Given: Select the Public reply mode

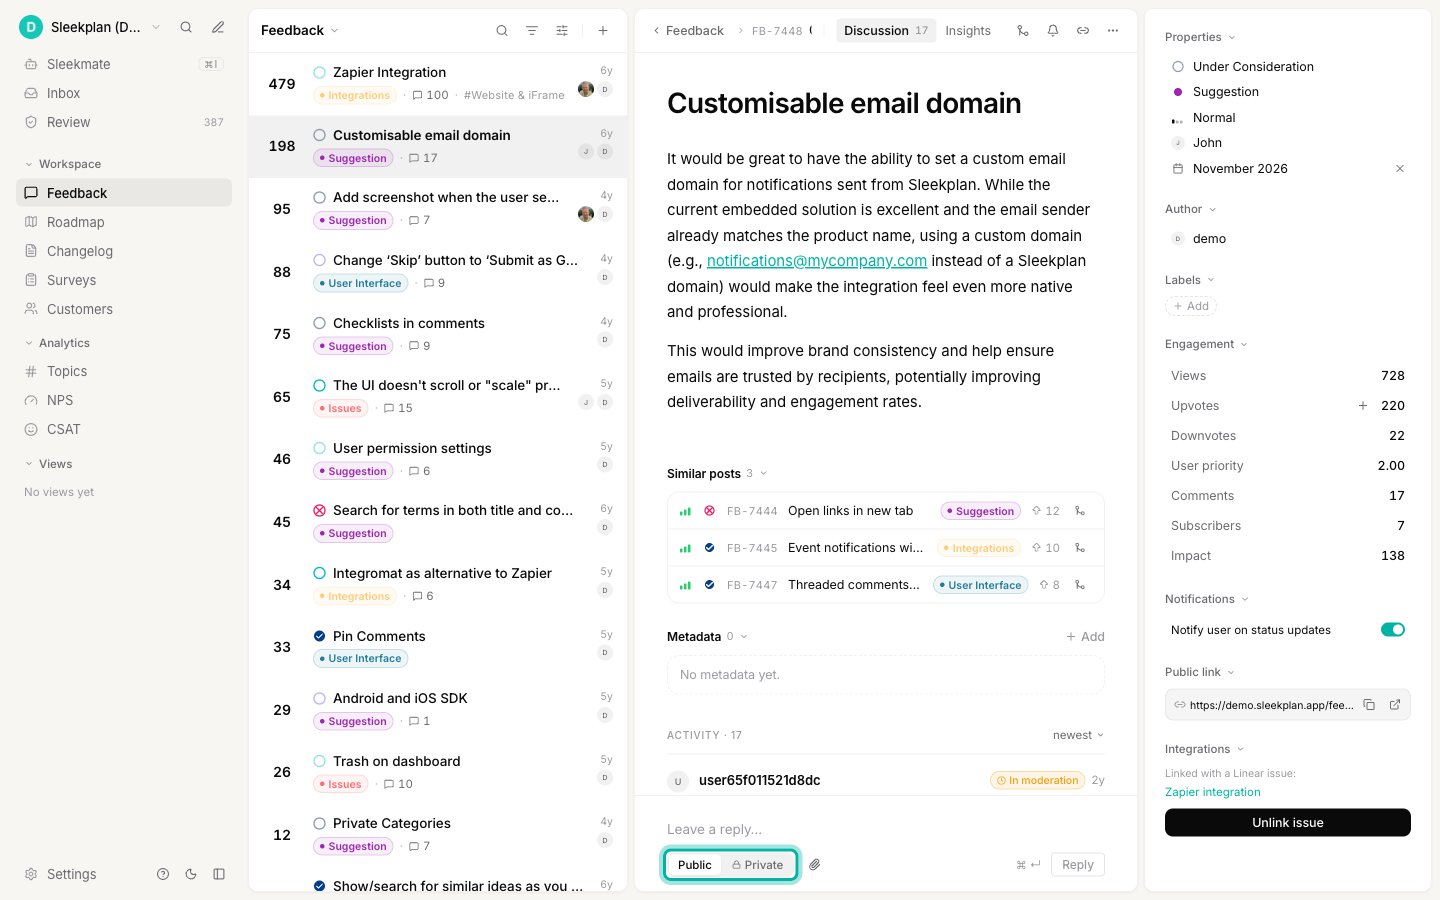Looking at the screenshot, I should [x=694, y=865].
